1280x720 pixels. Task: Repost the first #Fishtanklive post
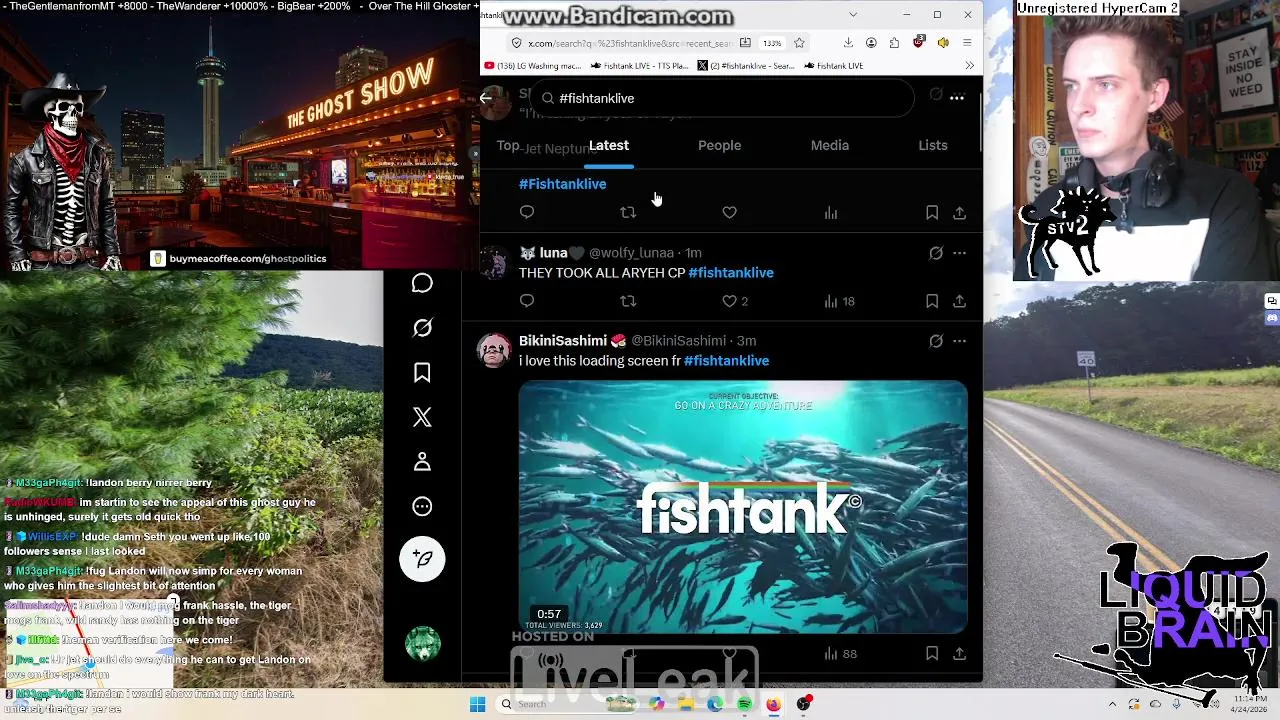click(x=628, y=212)
